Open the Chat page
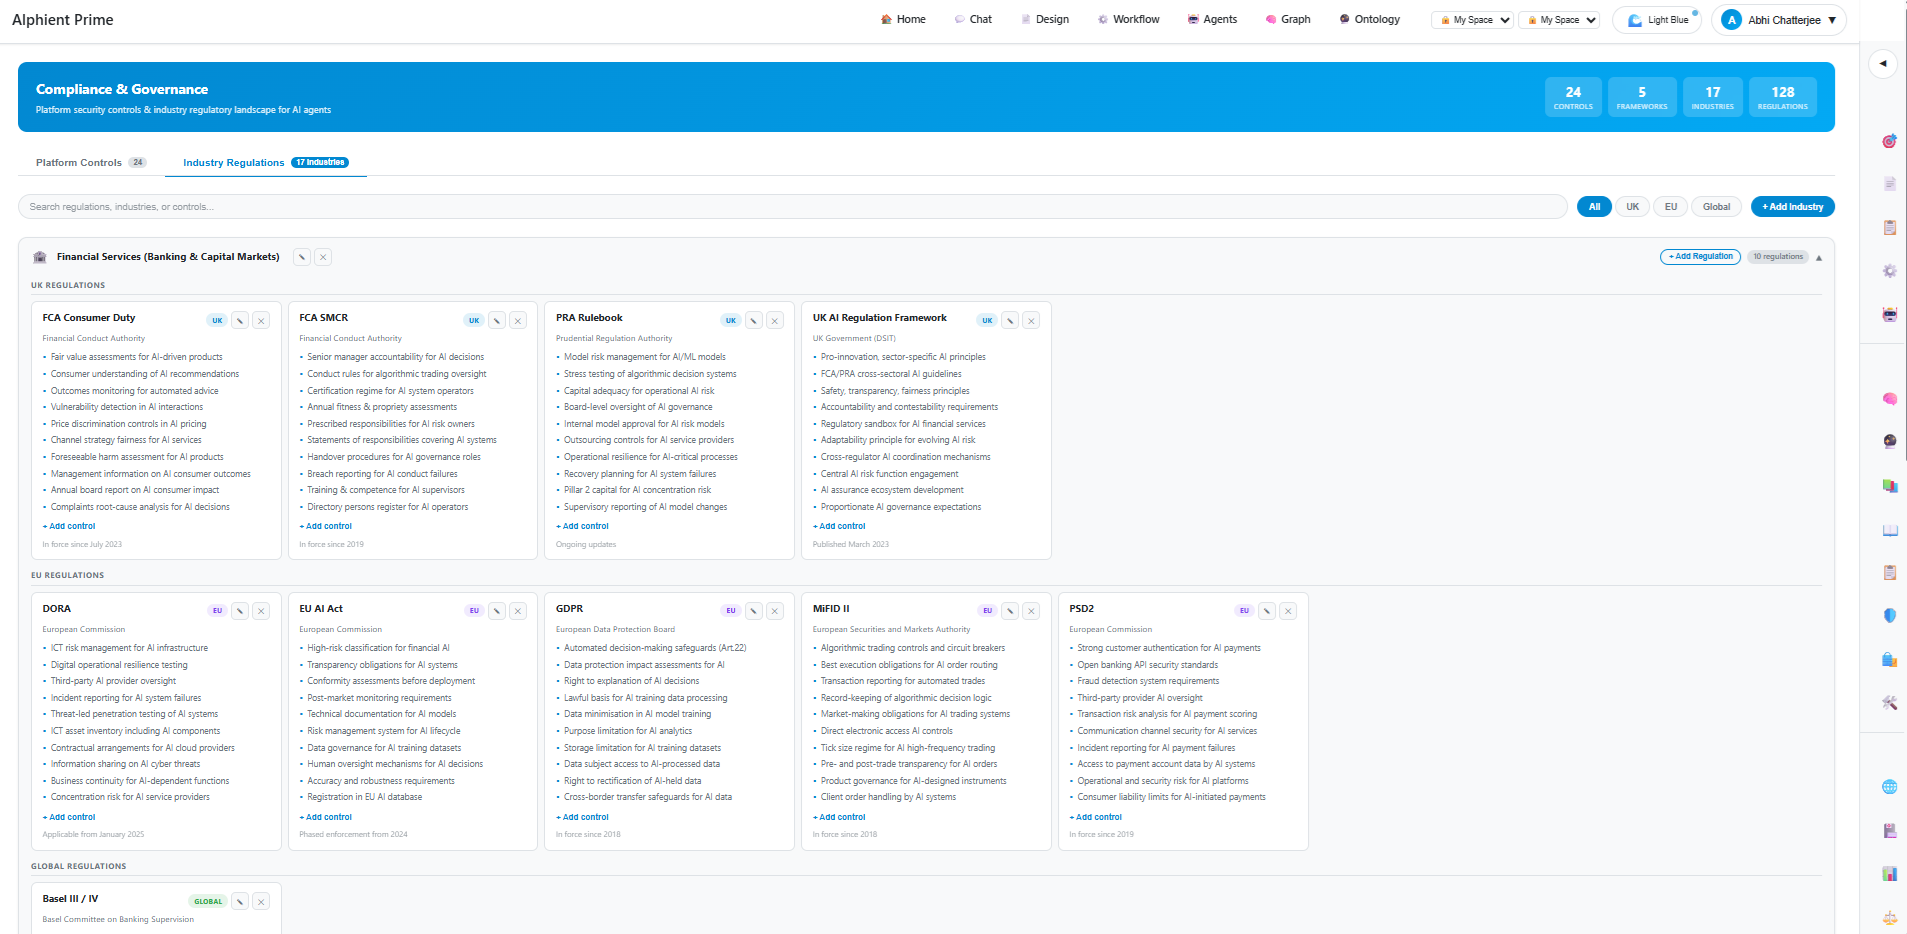This screenshot has height=934, width=1907. point(973,19)
